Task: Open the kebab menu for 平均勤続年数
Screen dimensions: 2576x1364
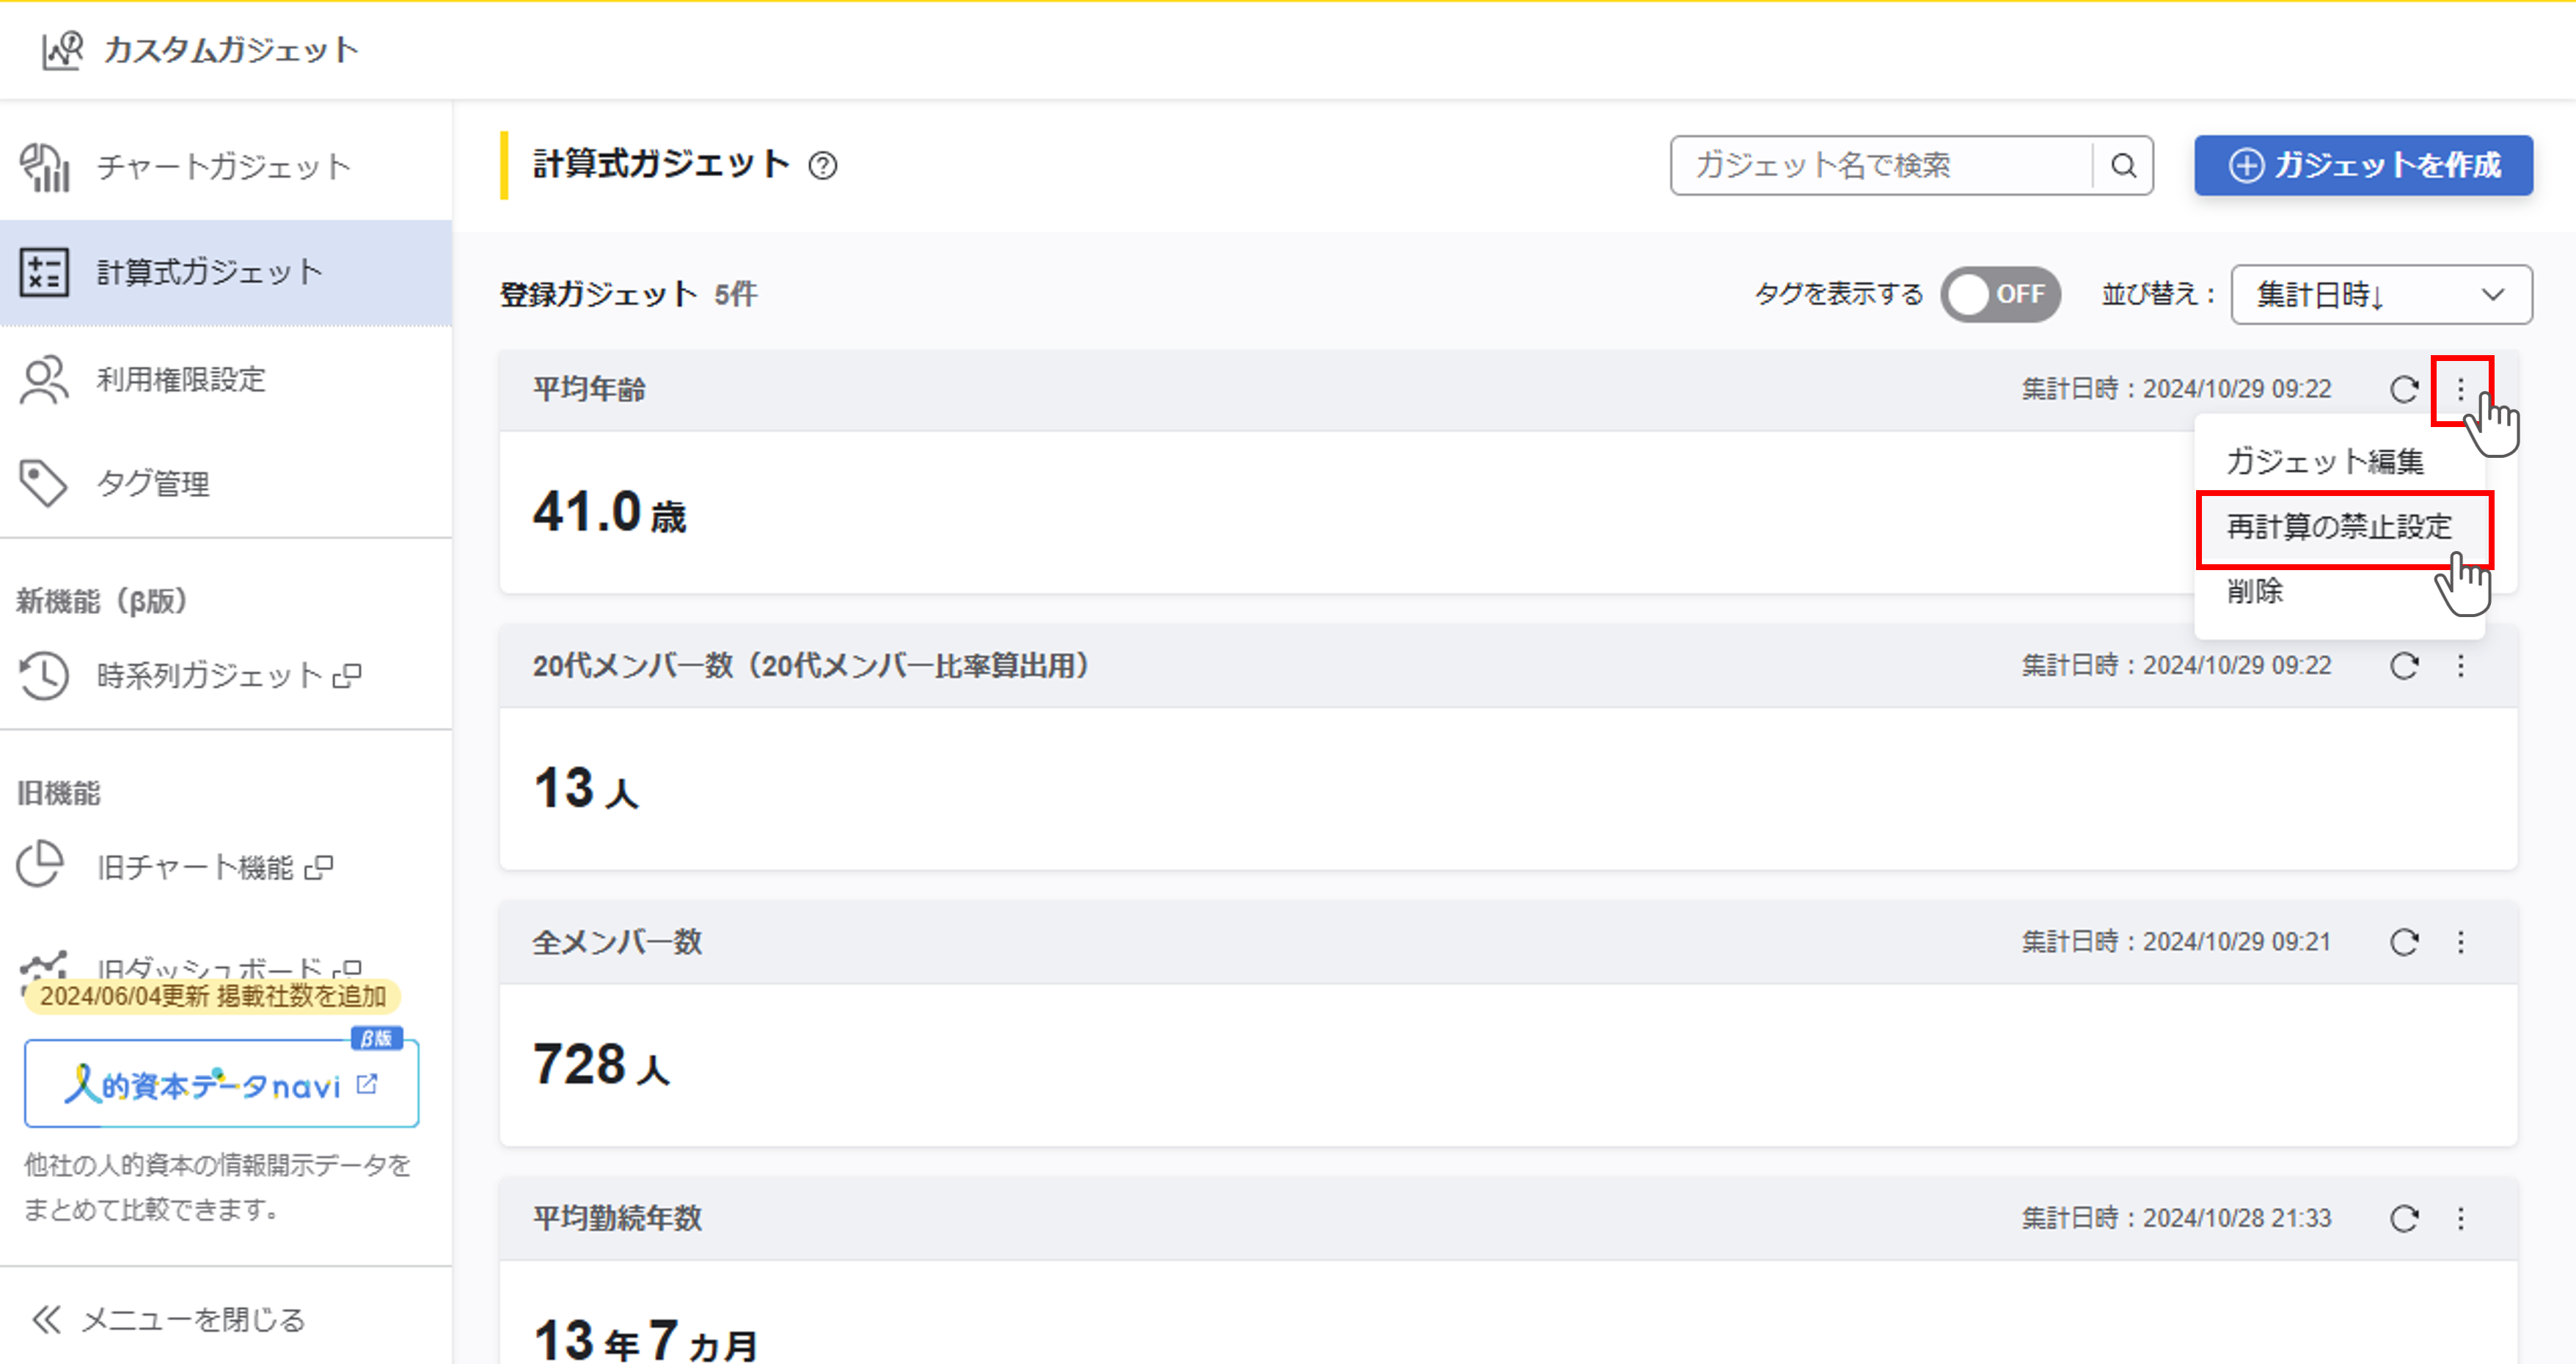Action: tap(2461, 1218)
